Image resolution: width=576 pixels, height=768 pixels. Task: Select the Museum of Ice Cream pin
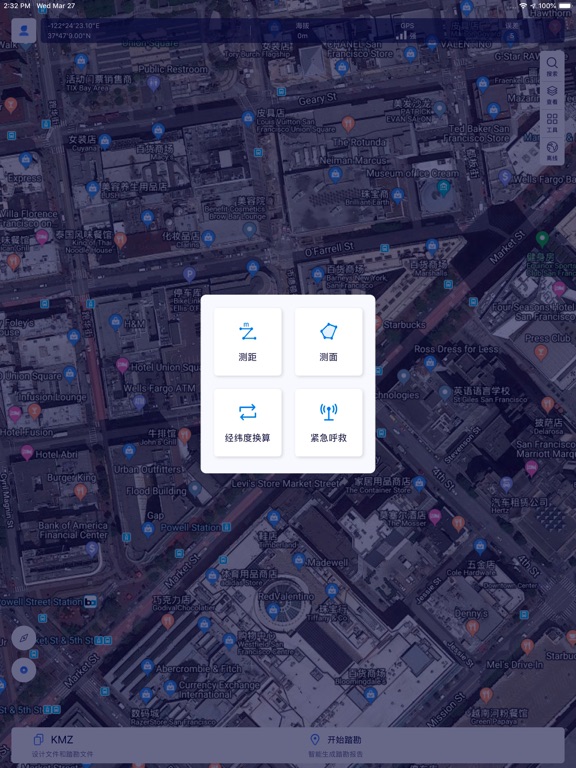point(444,187)
